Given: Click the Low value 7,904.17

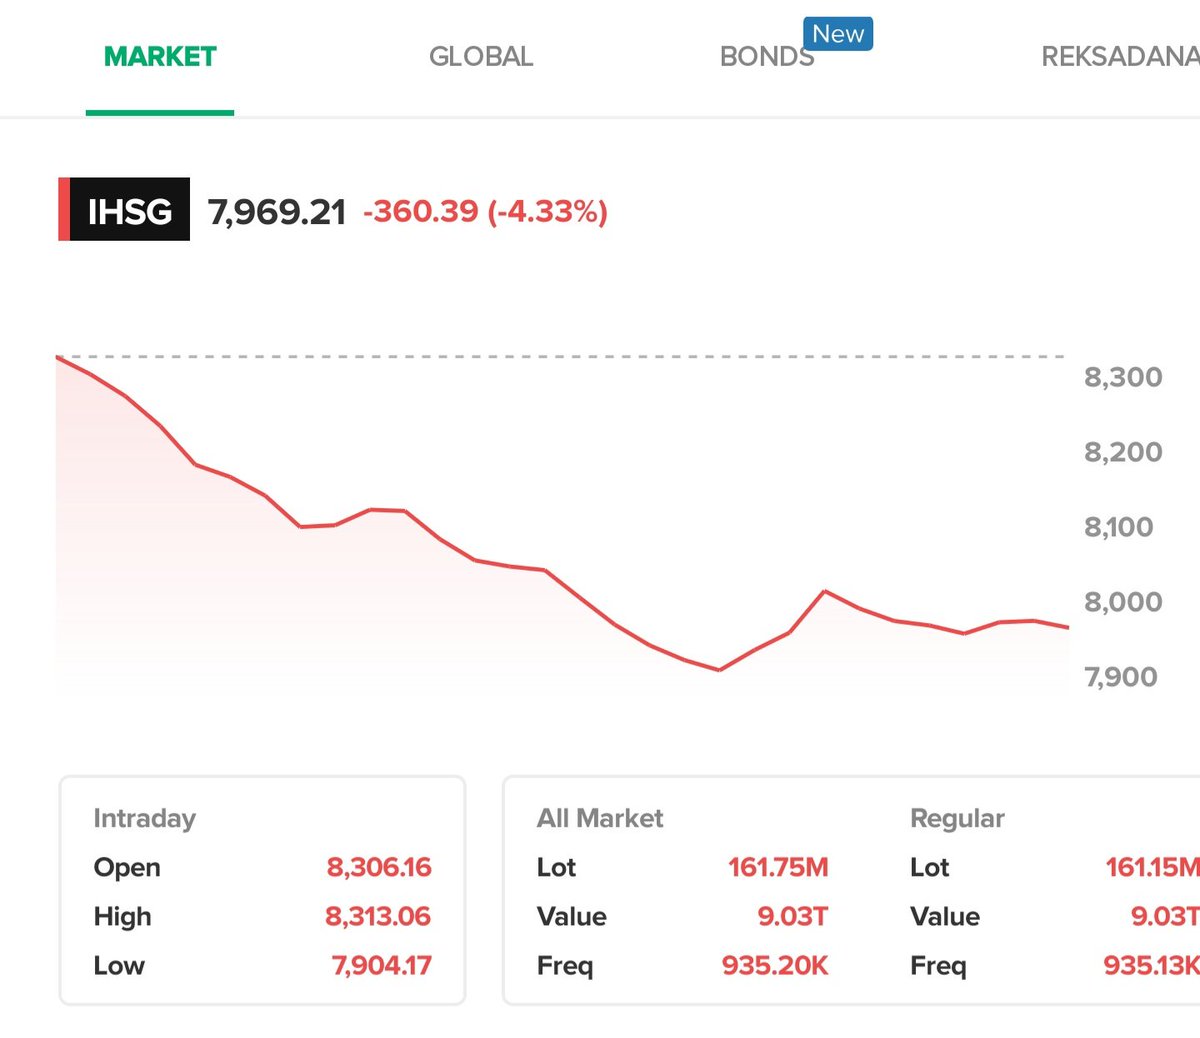Looking at the screenshot, I should coord(381,965).
